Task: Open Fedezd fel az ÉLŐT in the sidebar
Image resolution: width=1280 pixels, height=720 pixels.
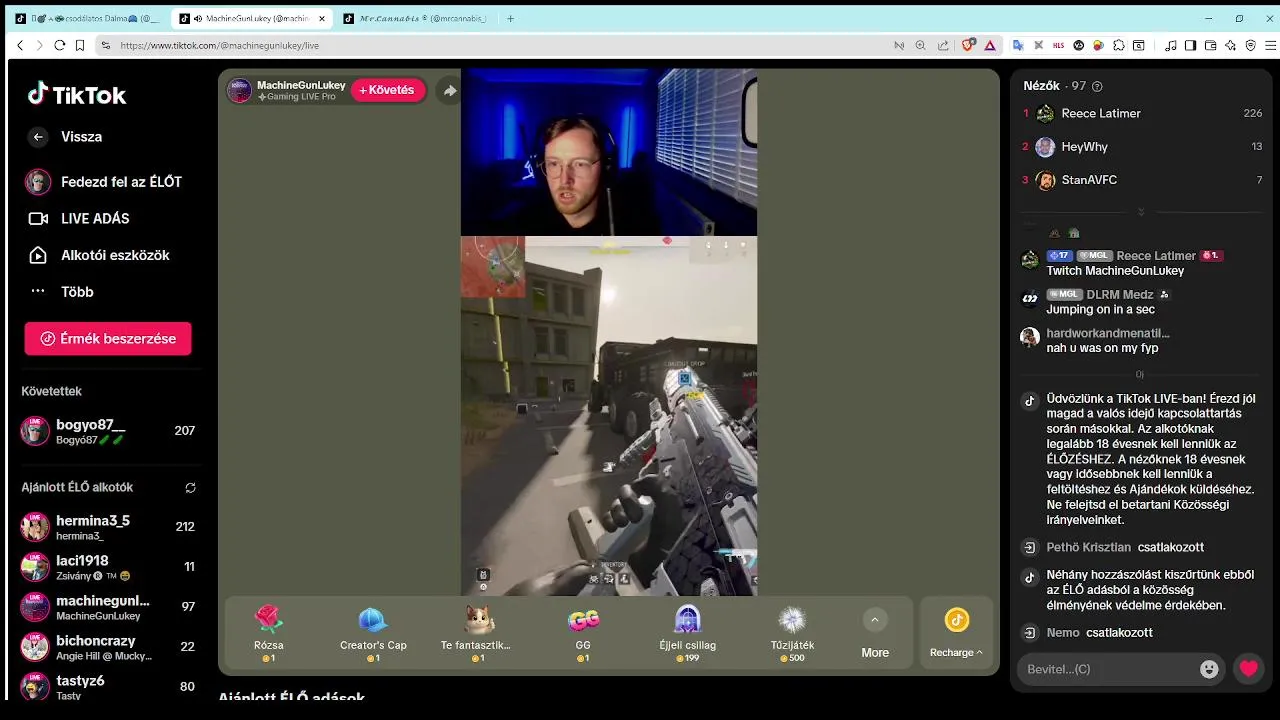Action: coord(103,182)
